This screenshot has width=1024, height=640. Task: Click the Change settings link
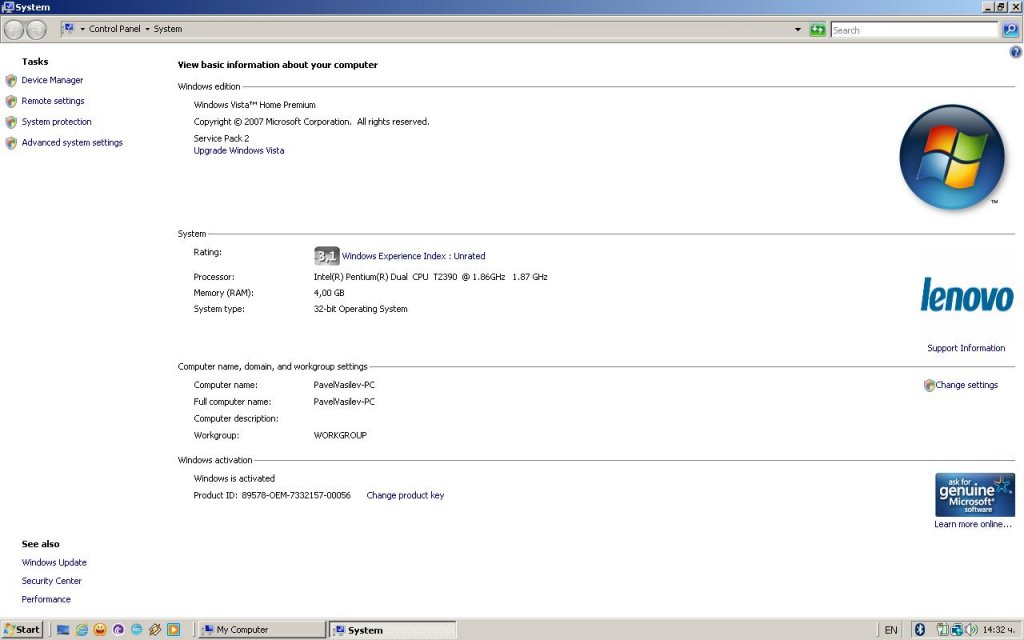coord(967,385)
